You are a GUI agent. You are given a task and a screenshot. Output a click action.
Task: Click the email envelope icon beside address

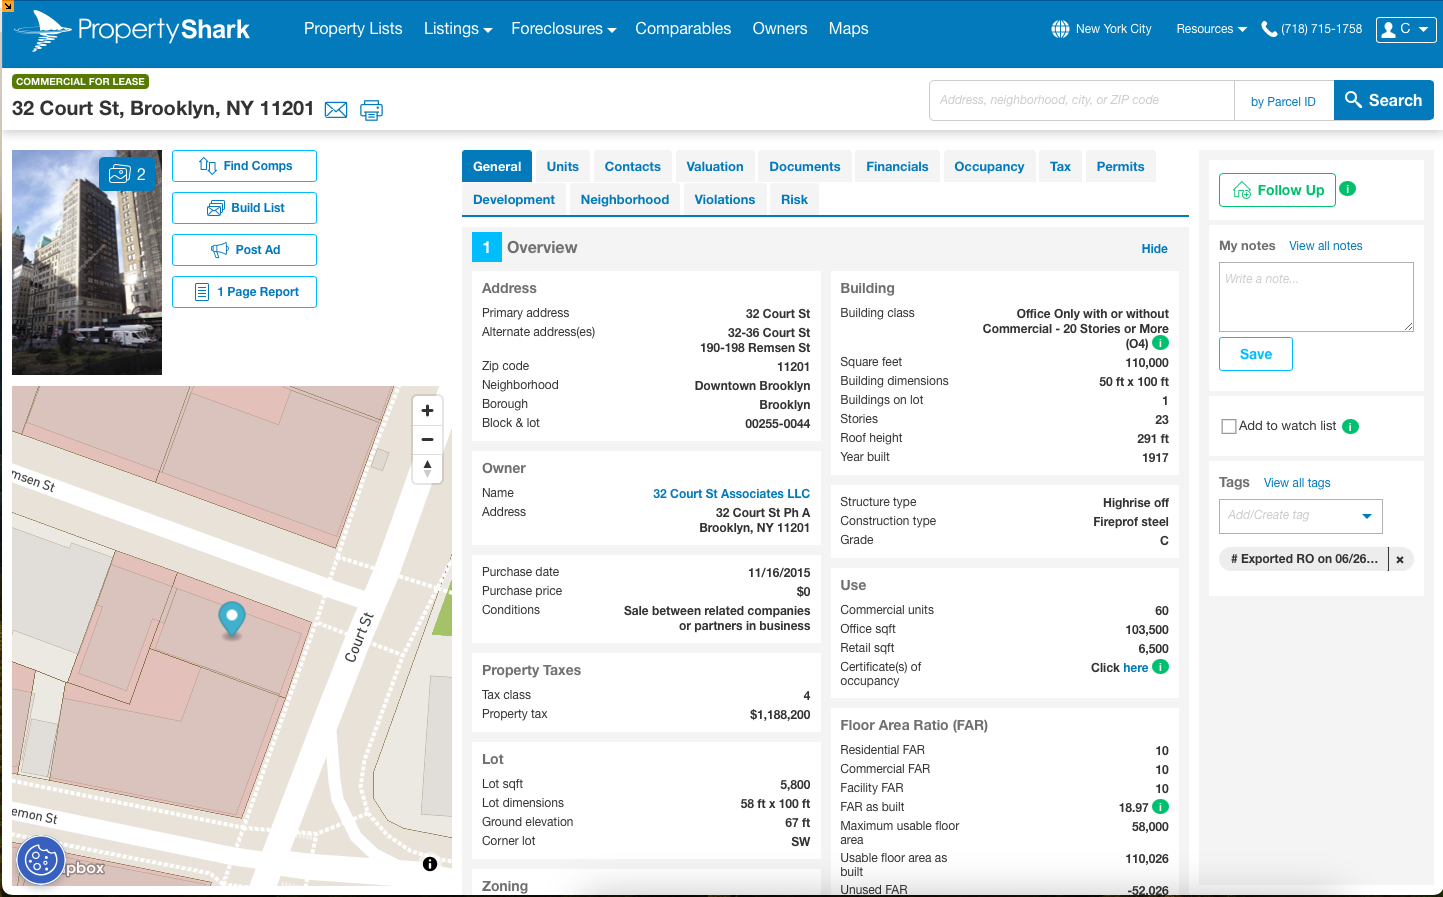point(336,110)
